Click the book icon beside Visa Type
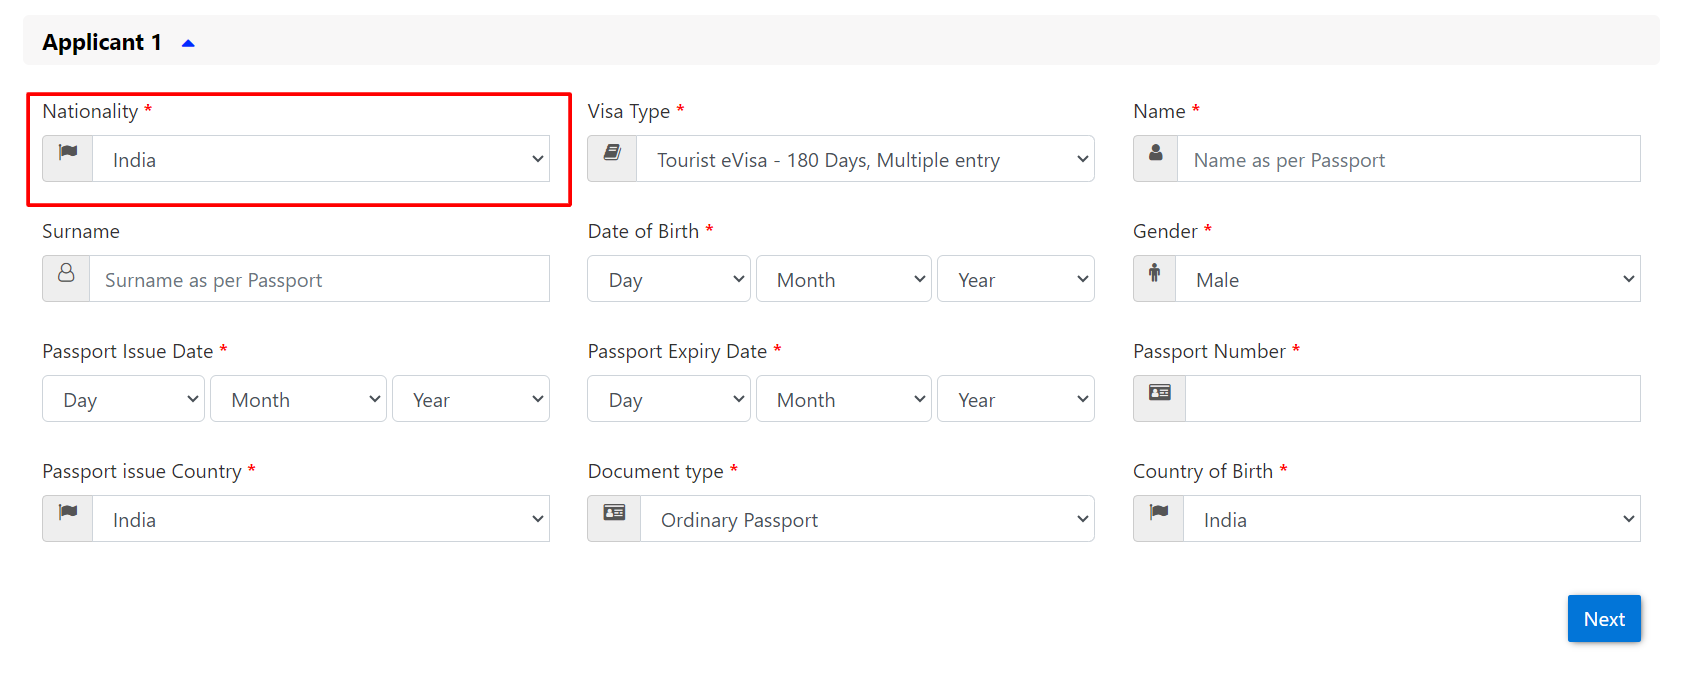1682x678 pixels. click(612, 153)
